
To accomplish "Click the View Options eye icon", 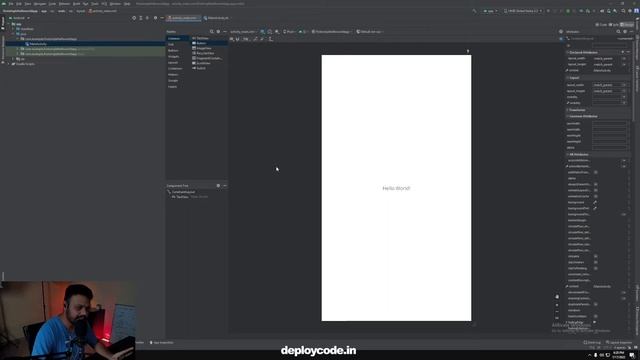I will pos(231,39).
